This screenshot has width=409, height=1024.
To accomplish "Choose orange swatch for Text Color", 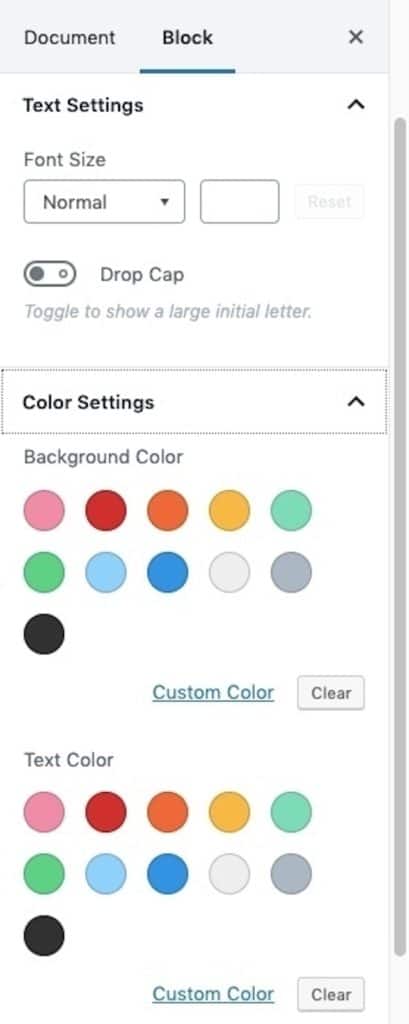I will coord(168,812).
